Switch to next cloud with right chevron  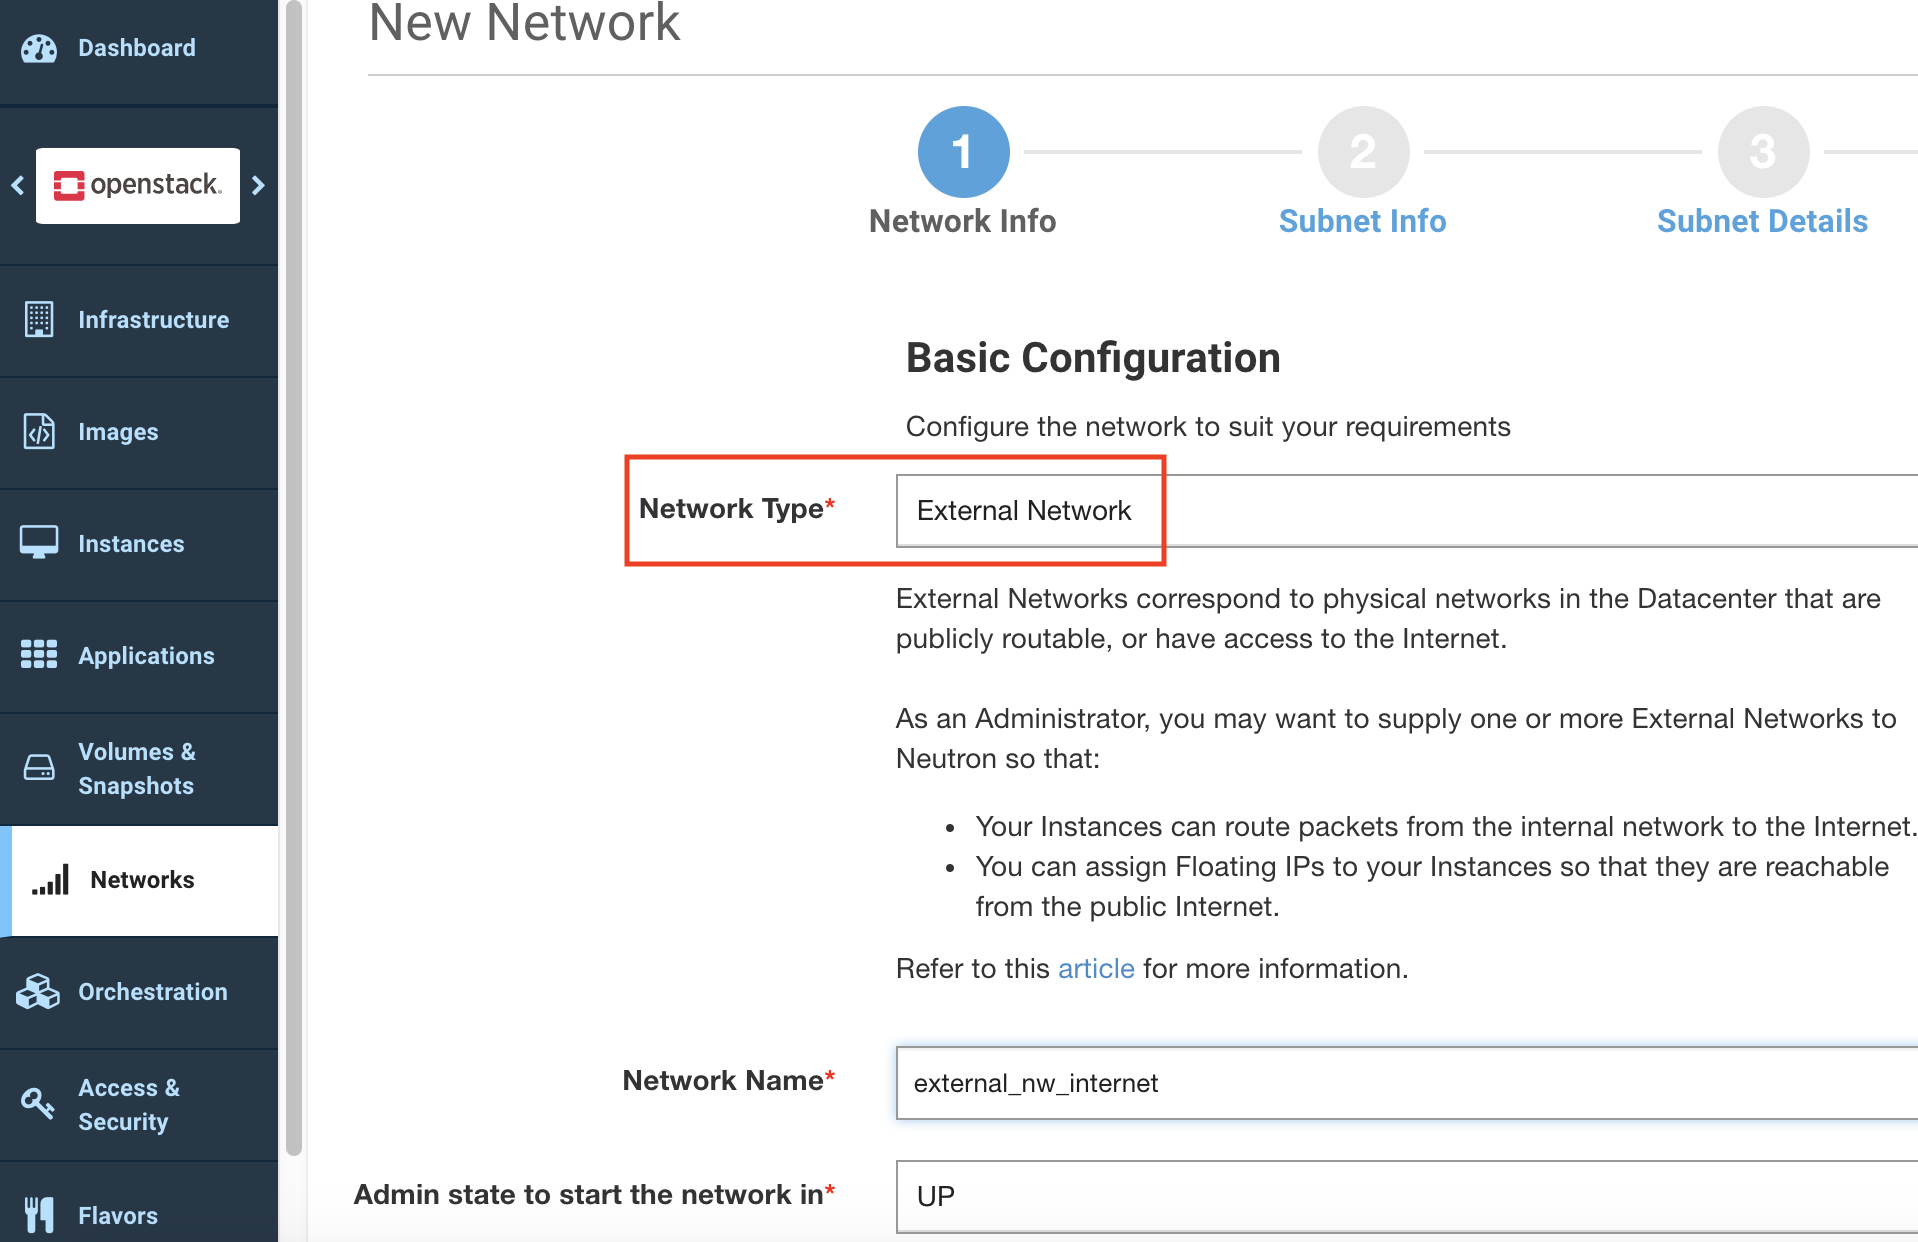click(258, 185)
